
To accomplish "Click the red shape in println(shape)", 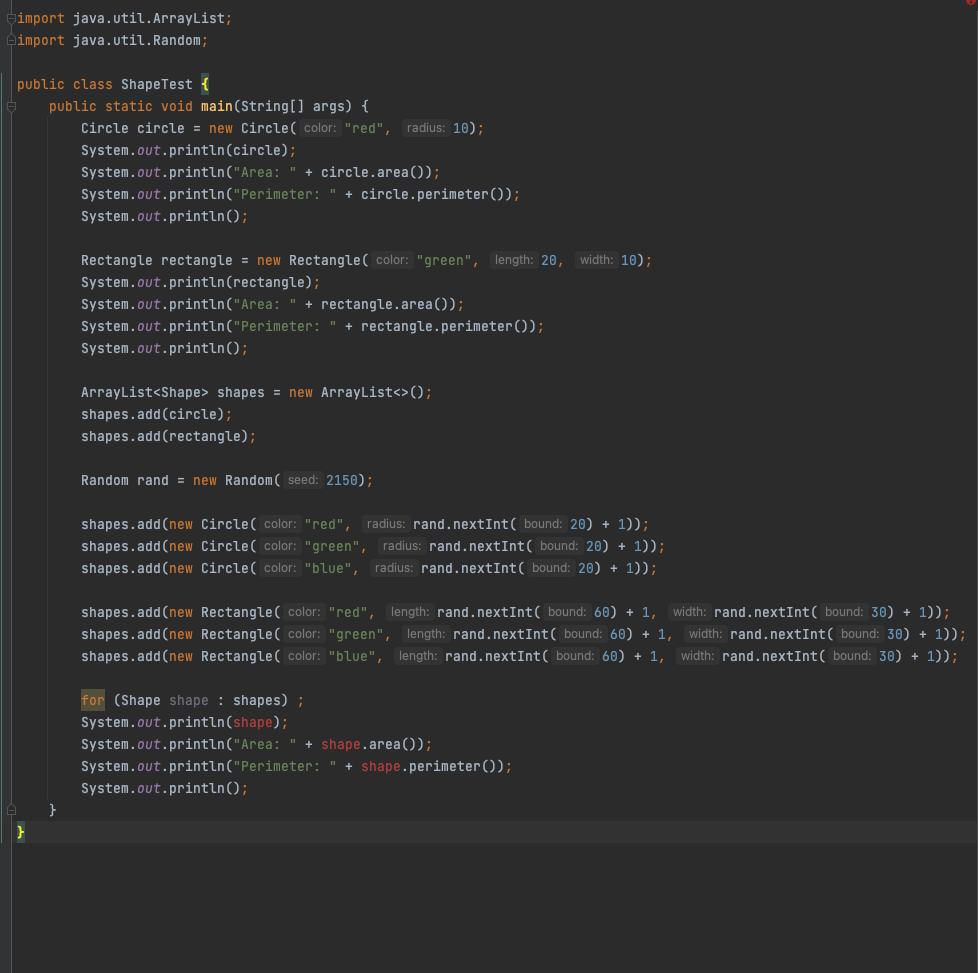I will coord(253,722).
